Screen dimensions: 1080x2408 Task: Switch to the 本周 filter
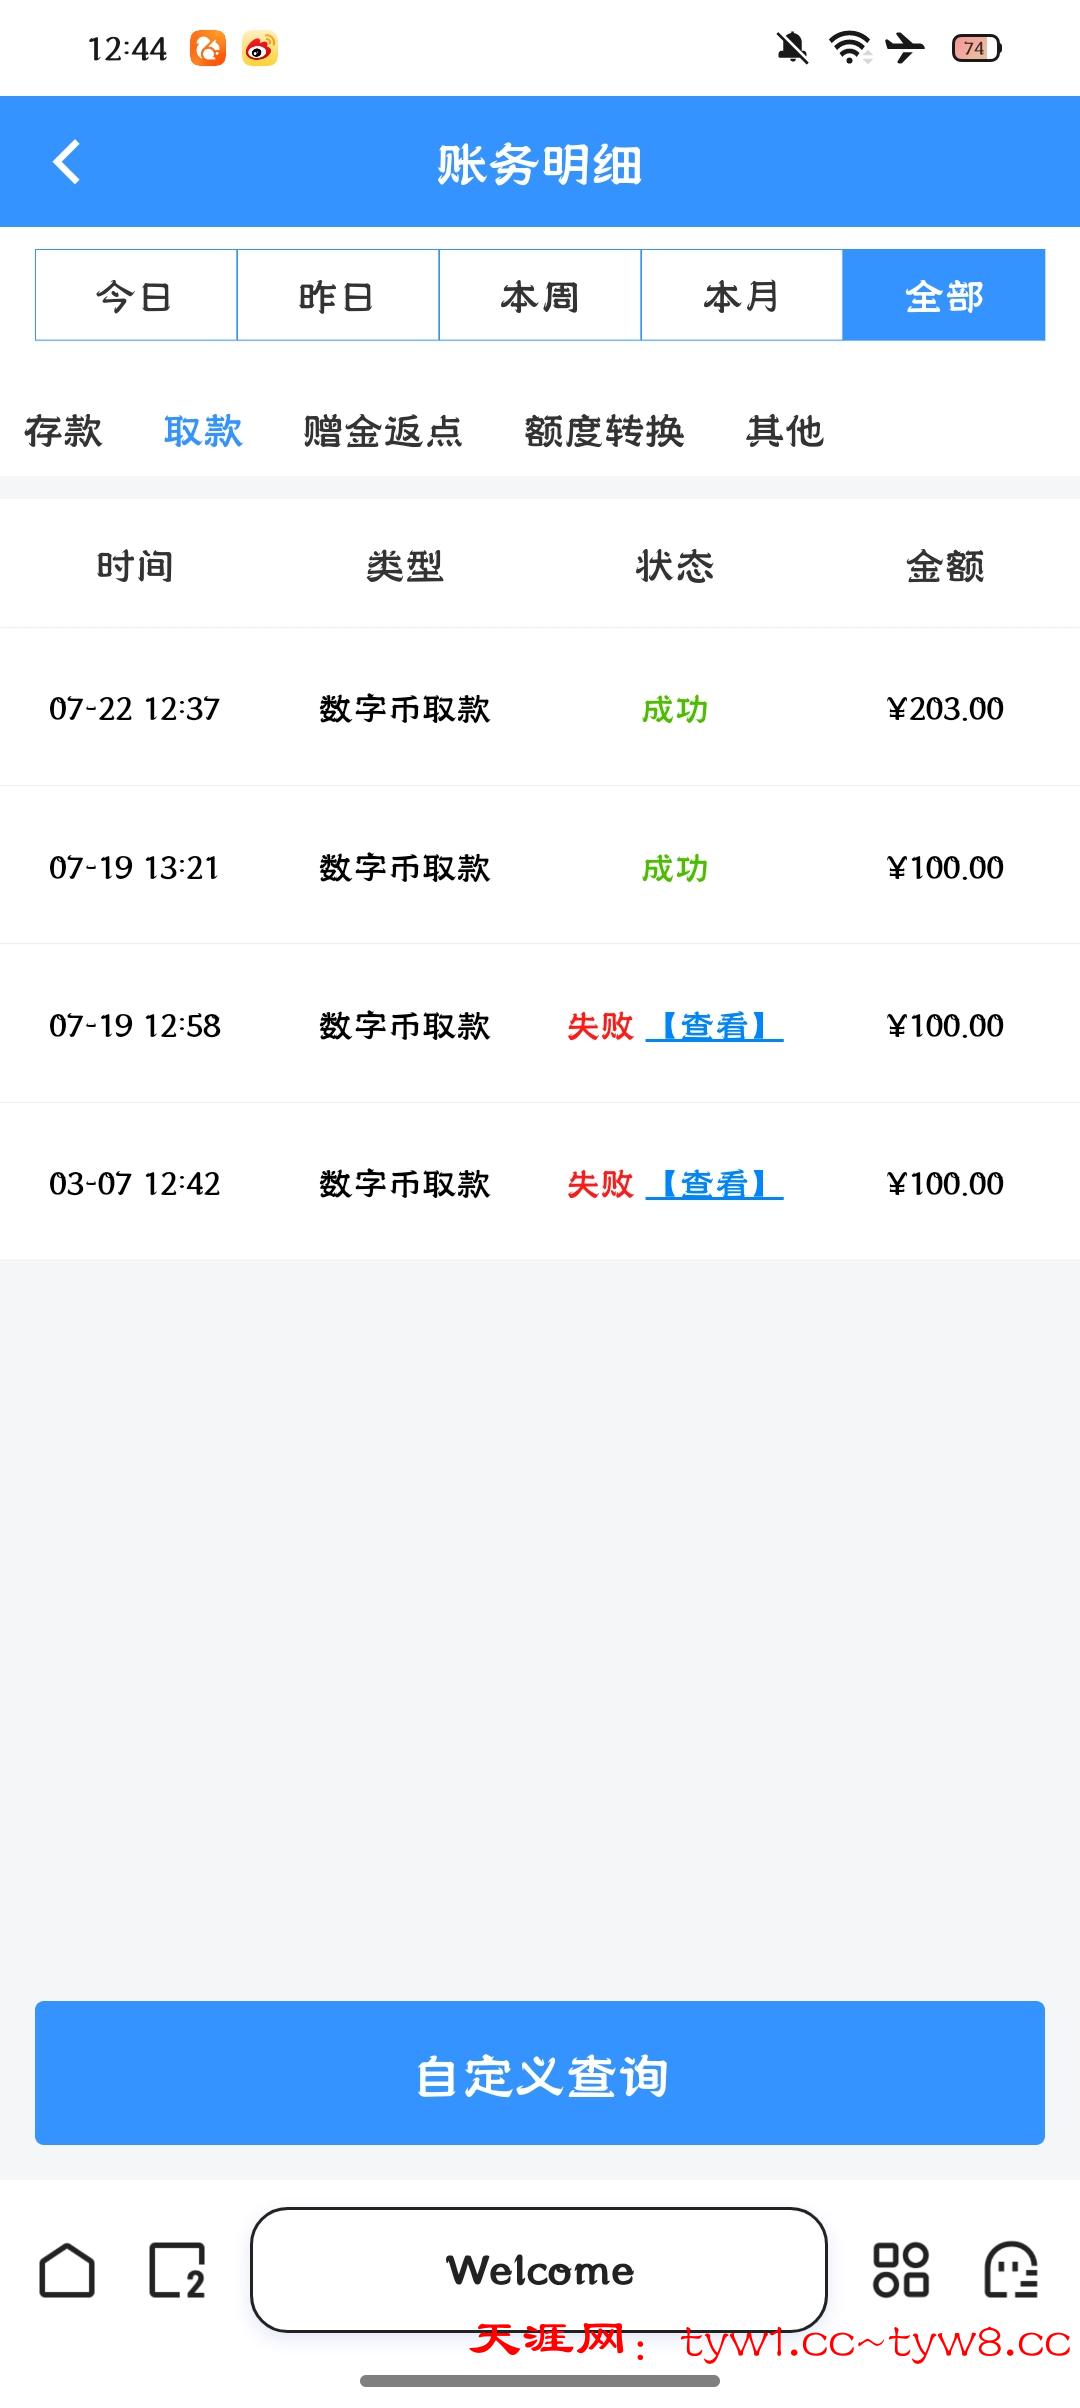pos(540,296)
